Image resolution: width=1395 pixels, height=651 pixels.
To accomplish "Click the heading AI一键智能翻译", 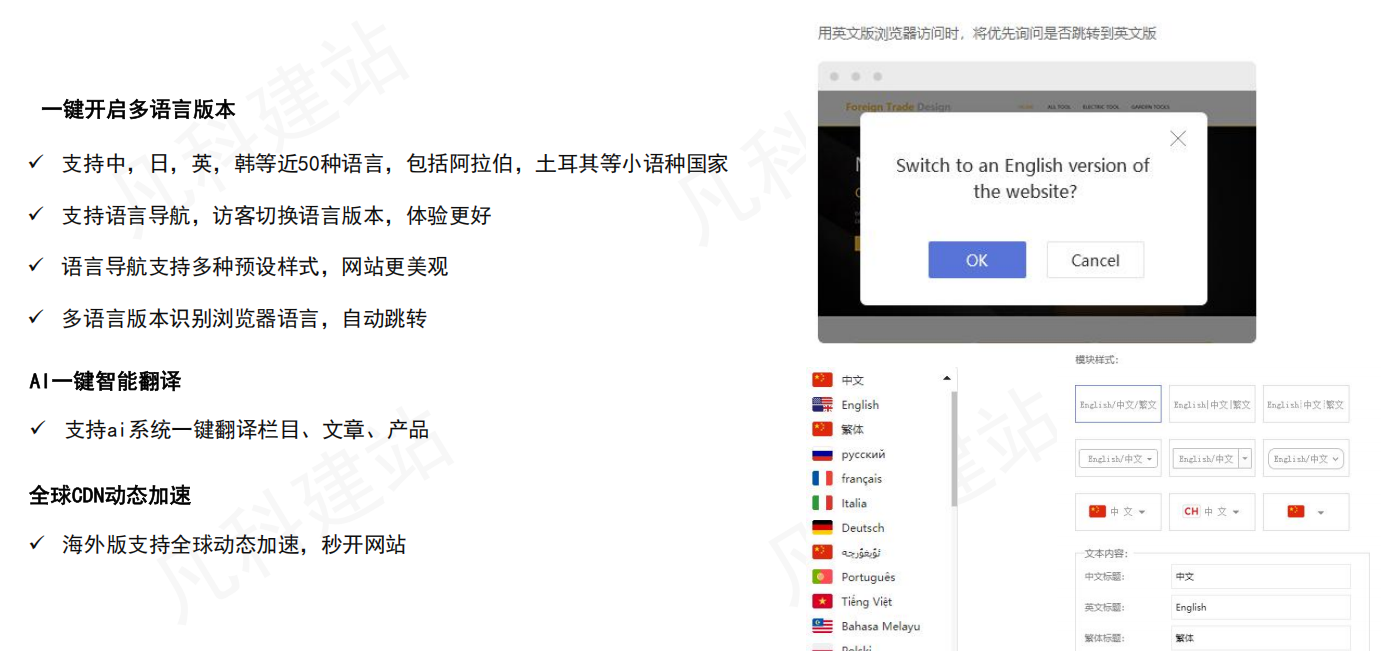I will pos(105,381).
